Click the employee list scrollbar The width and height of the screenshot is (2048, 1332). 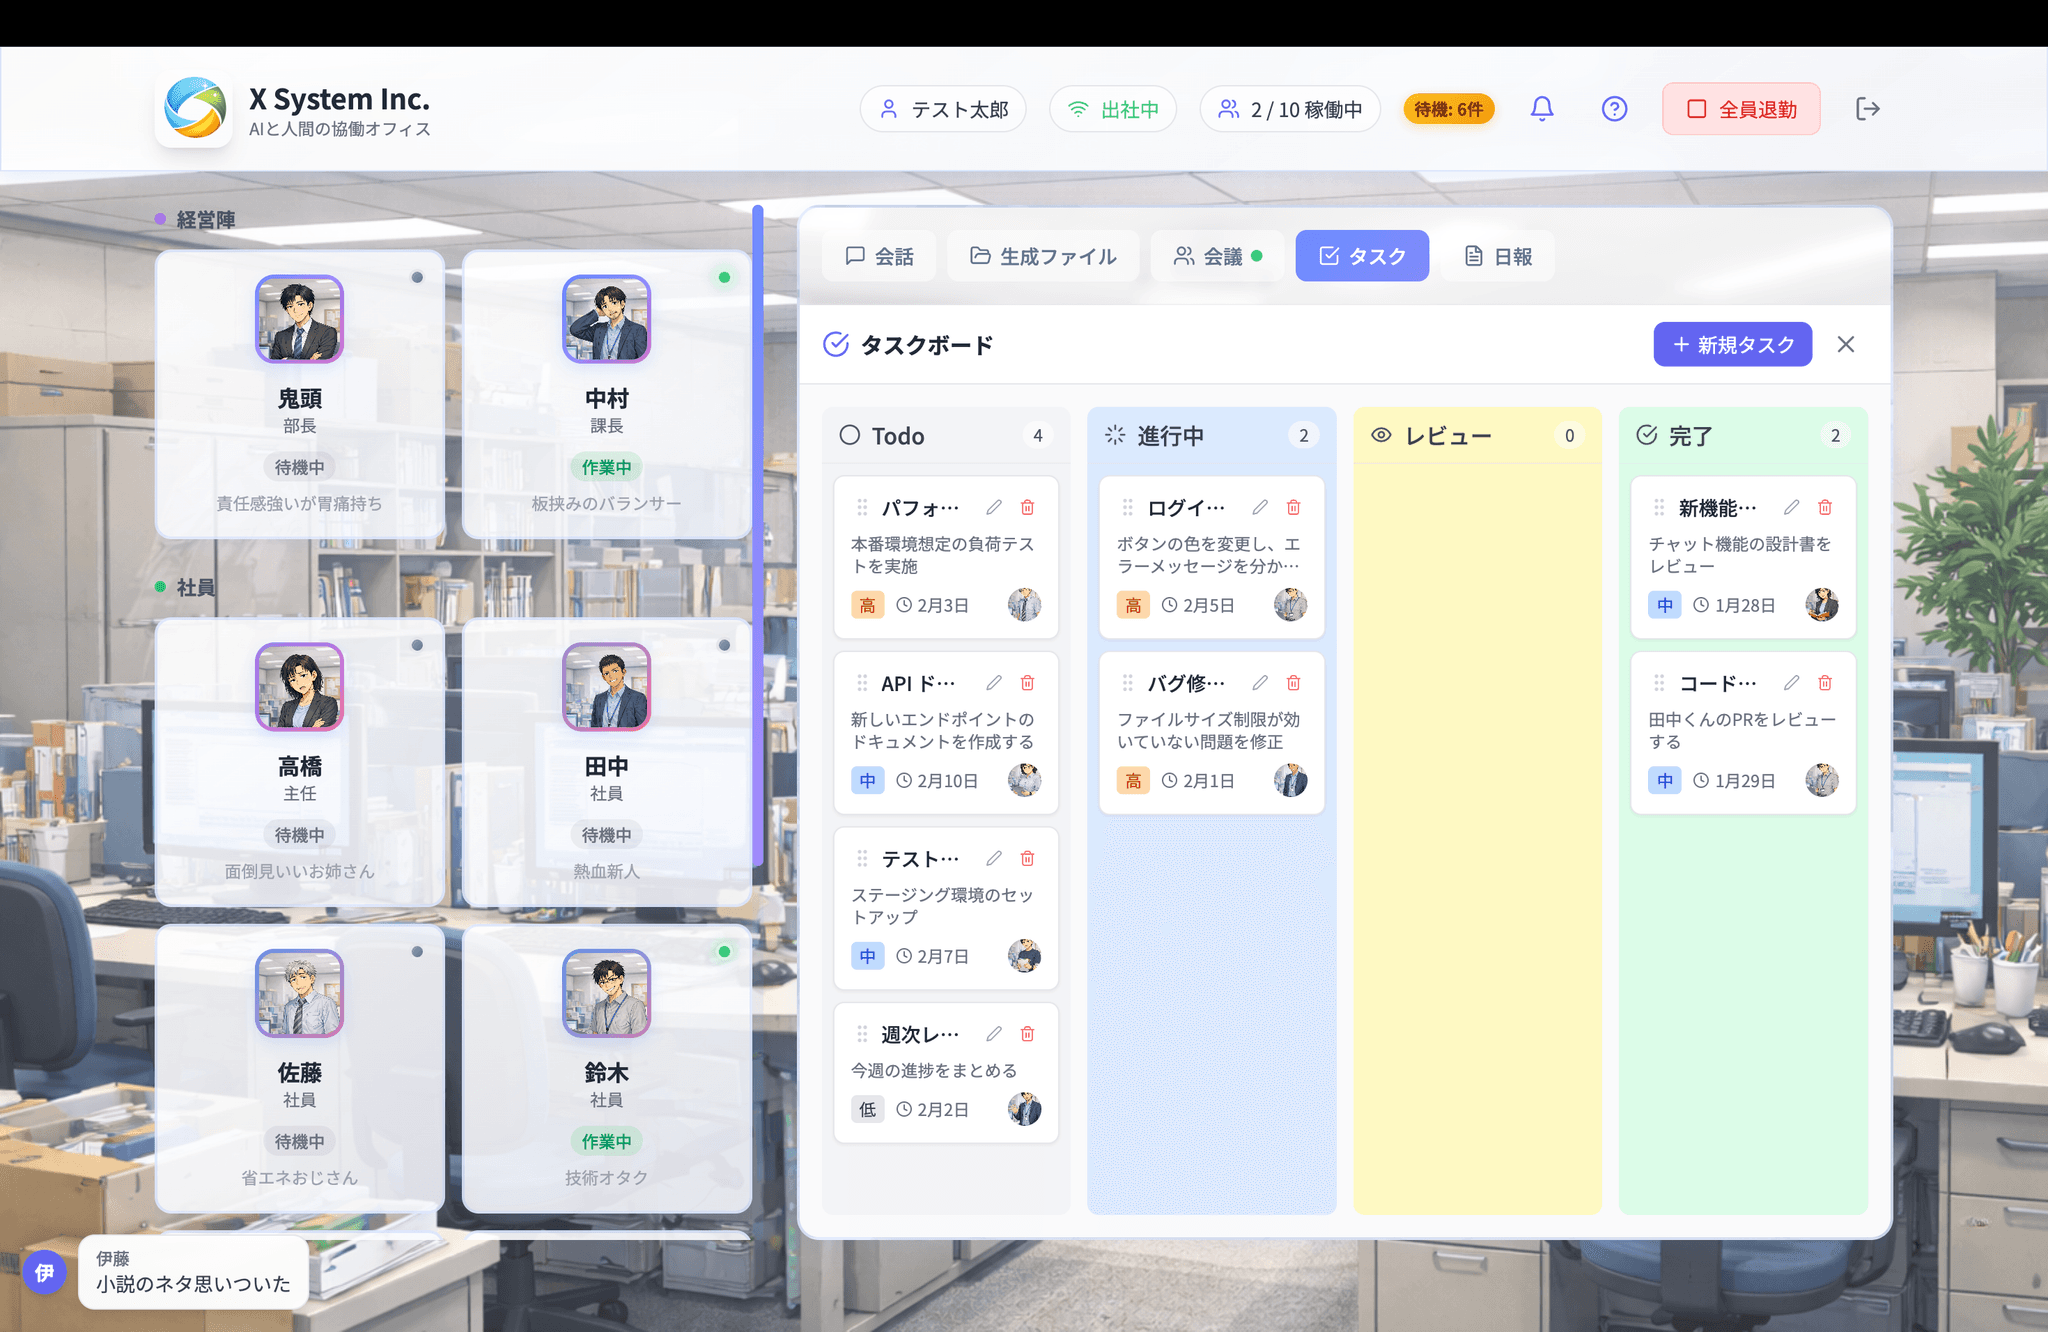758,535
